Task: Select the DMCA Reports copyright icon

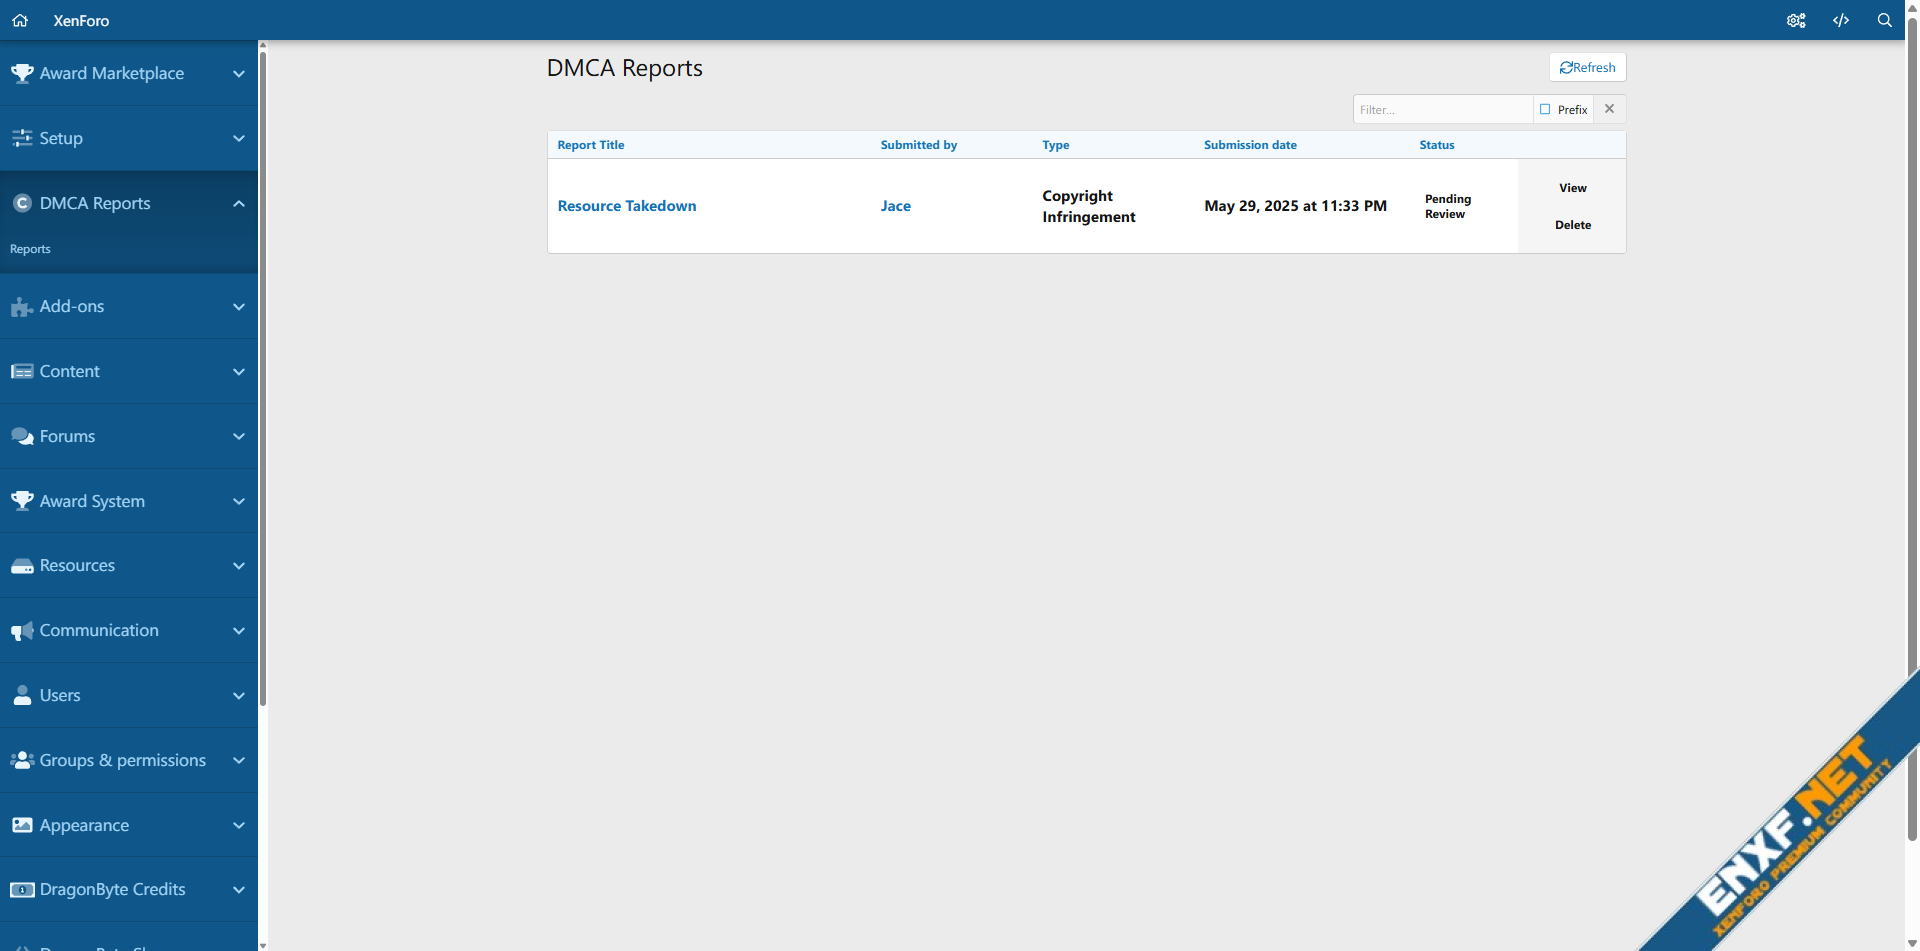Action: (22, 203)
